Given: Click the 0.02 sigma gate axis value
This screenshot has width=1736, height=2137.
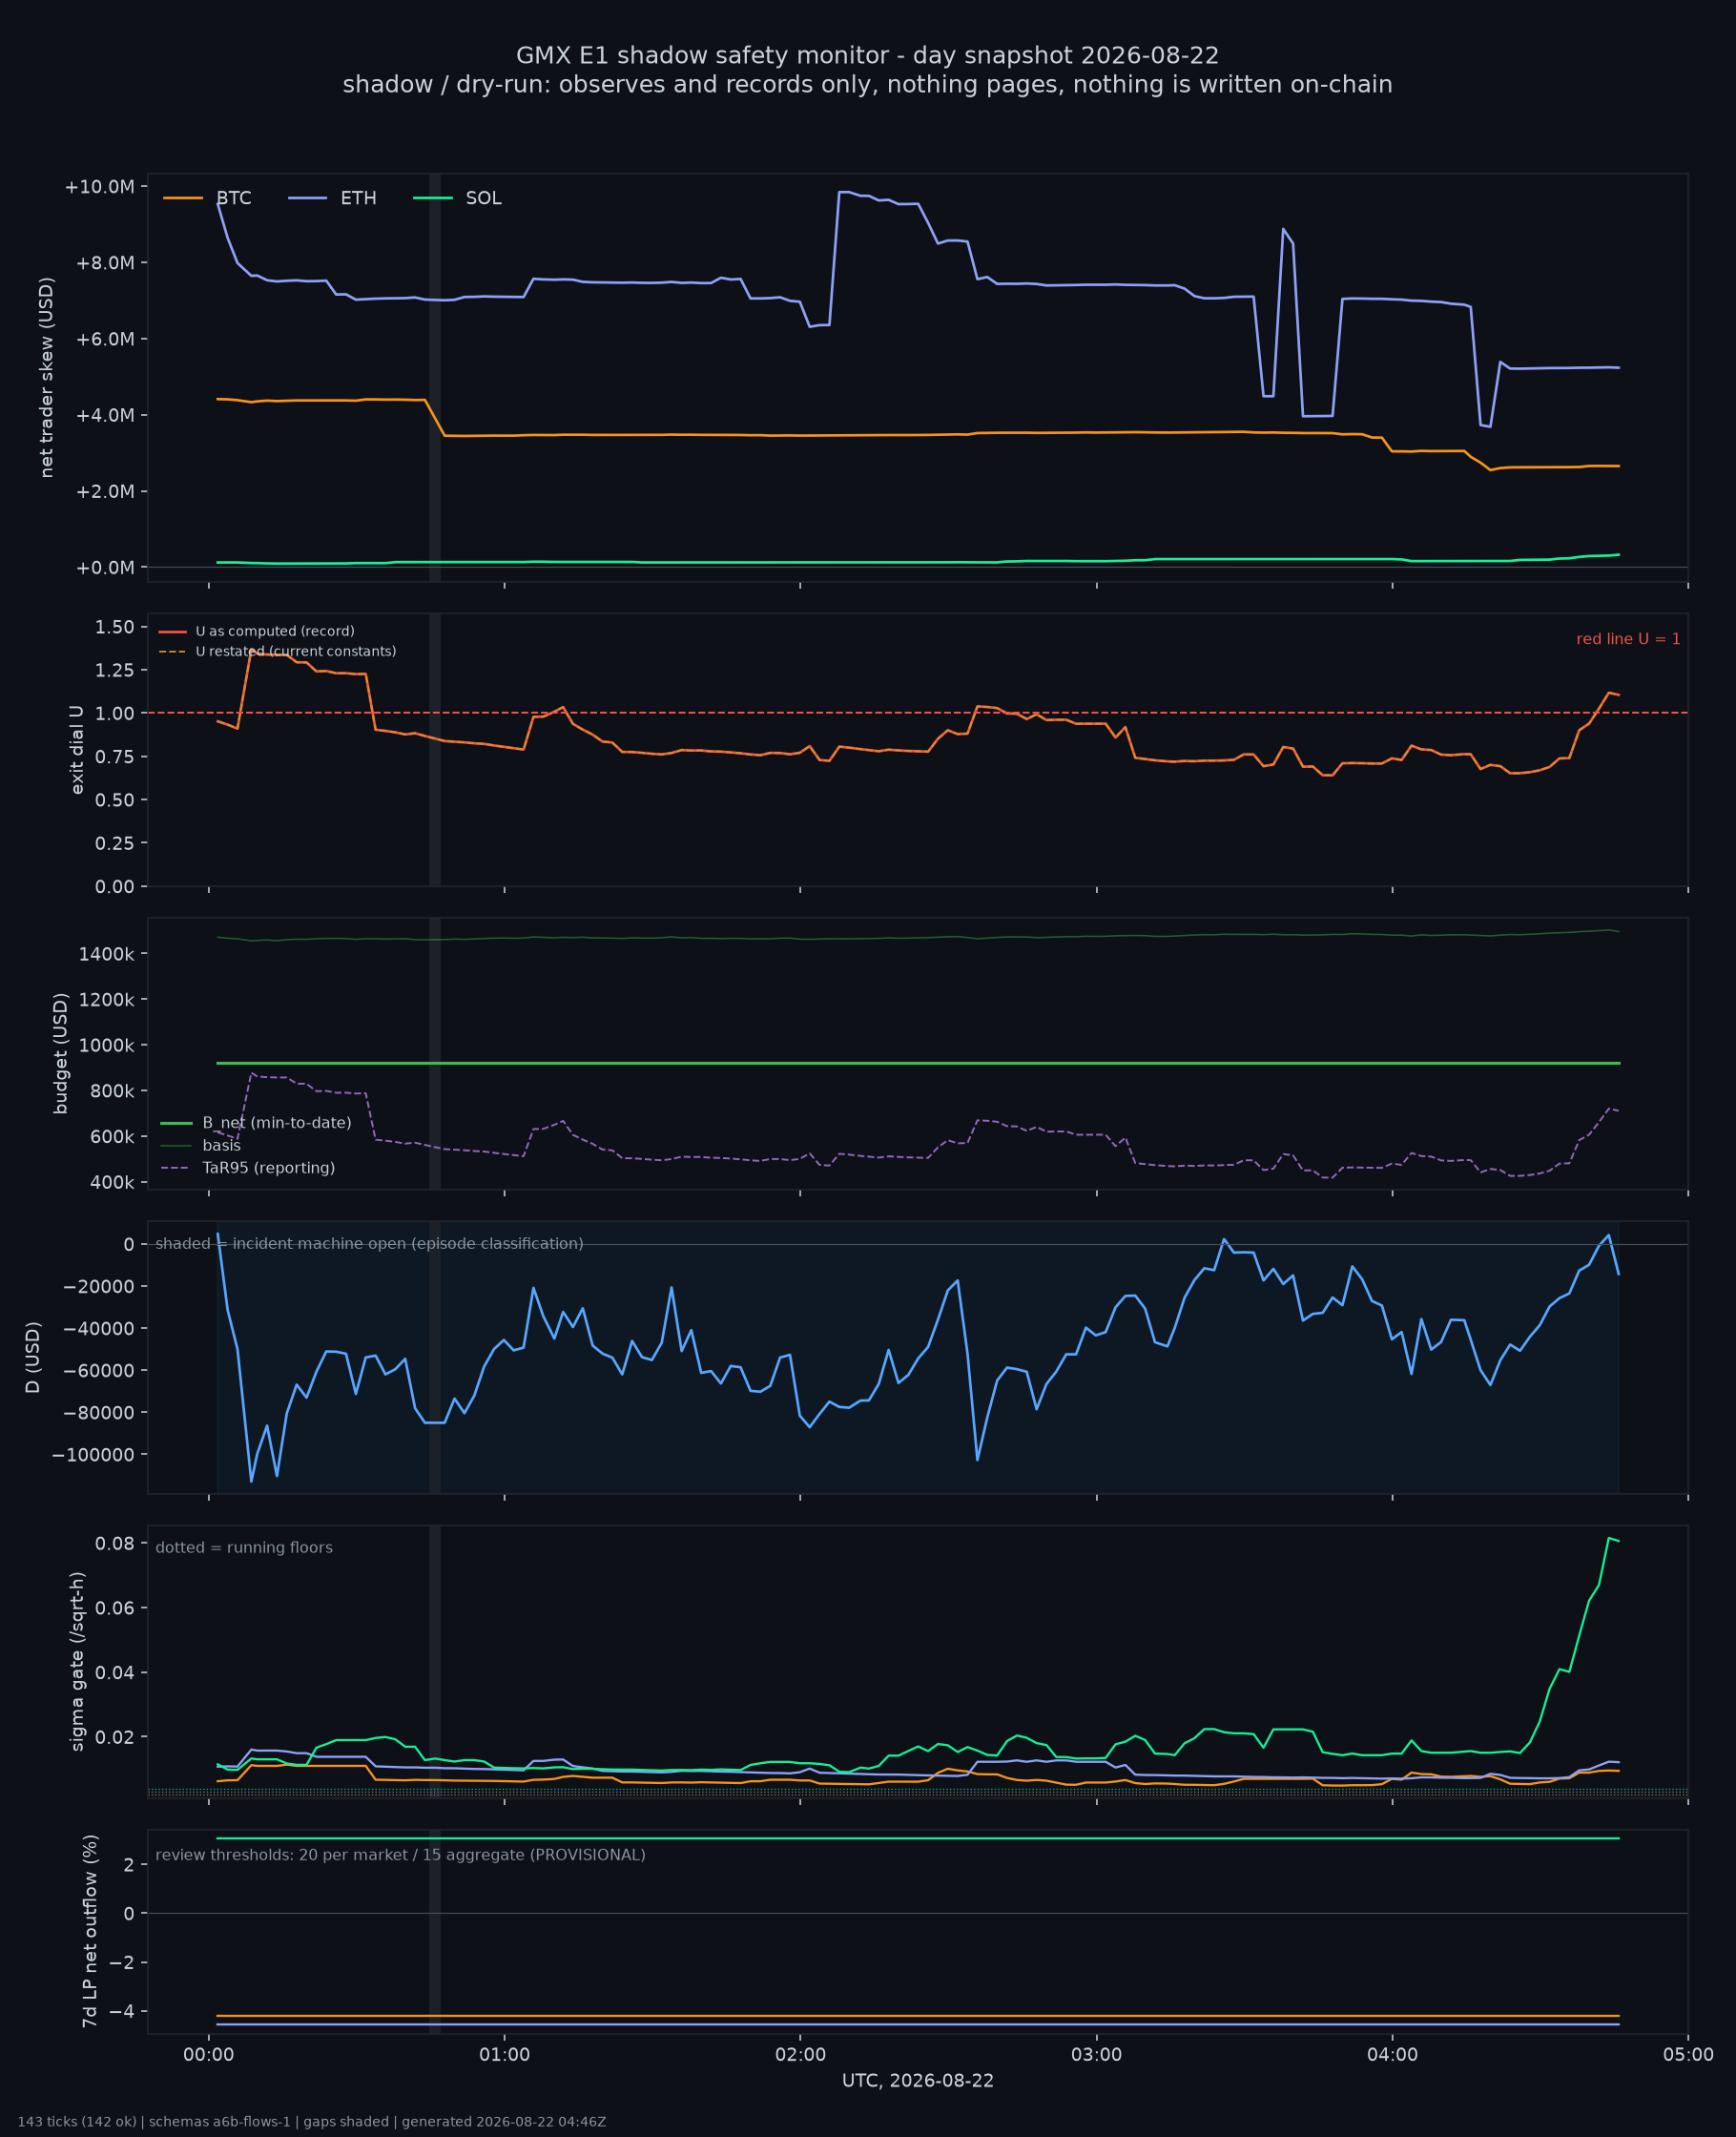Looking at the screenshot, I should click(115, 1737).
